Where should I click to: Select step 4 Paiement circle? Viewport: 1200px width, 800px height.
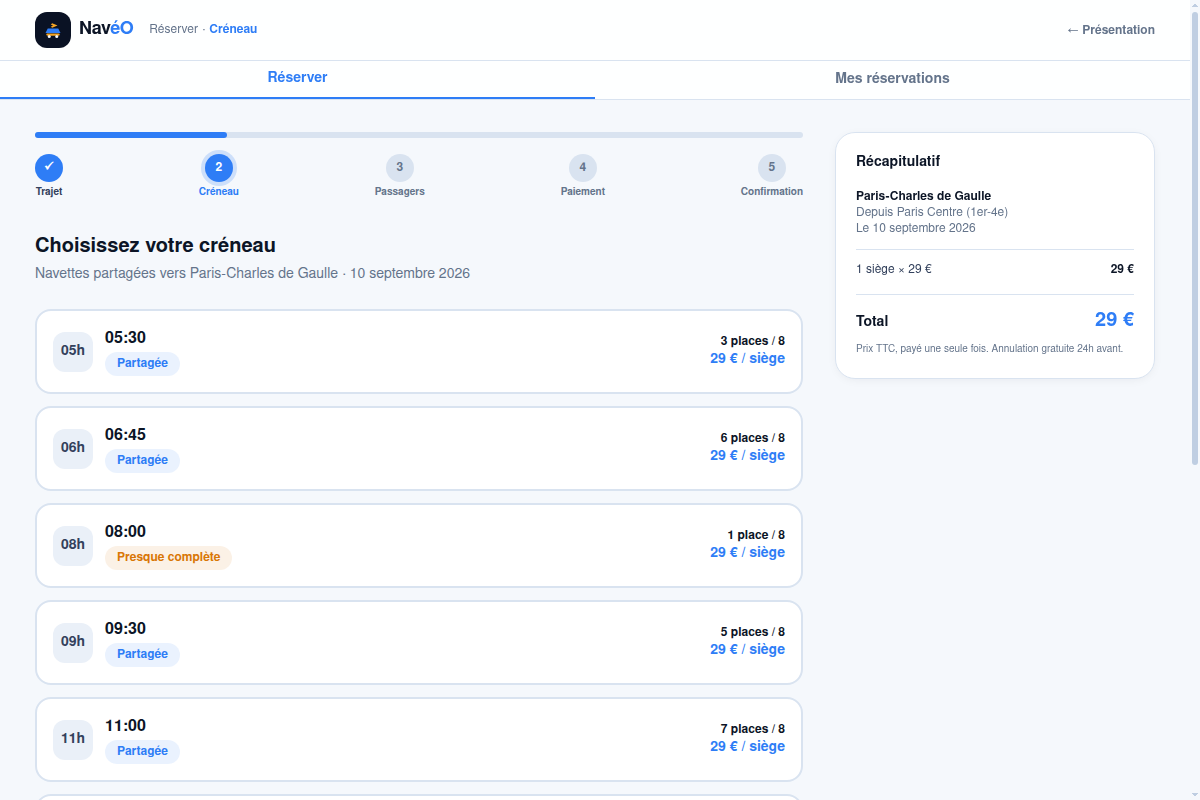coord(583,167)
